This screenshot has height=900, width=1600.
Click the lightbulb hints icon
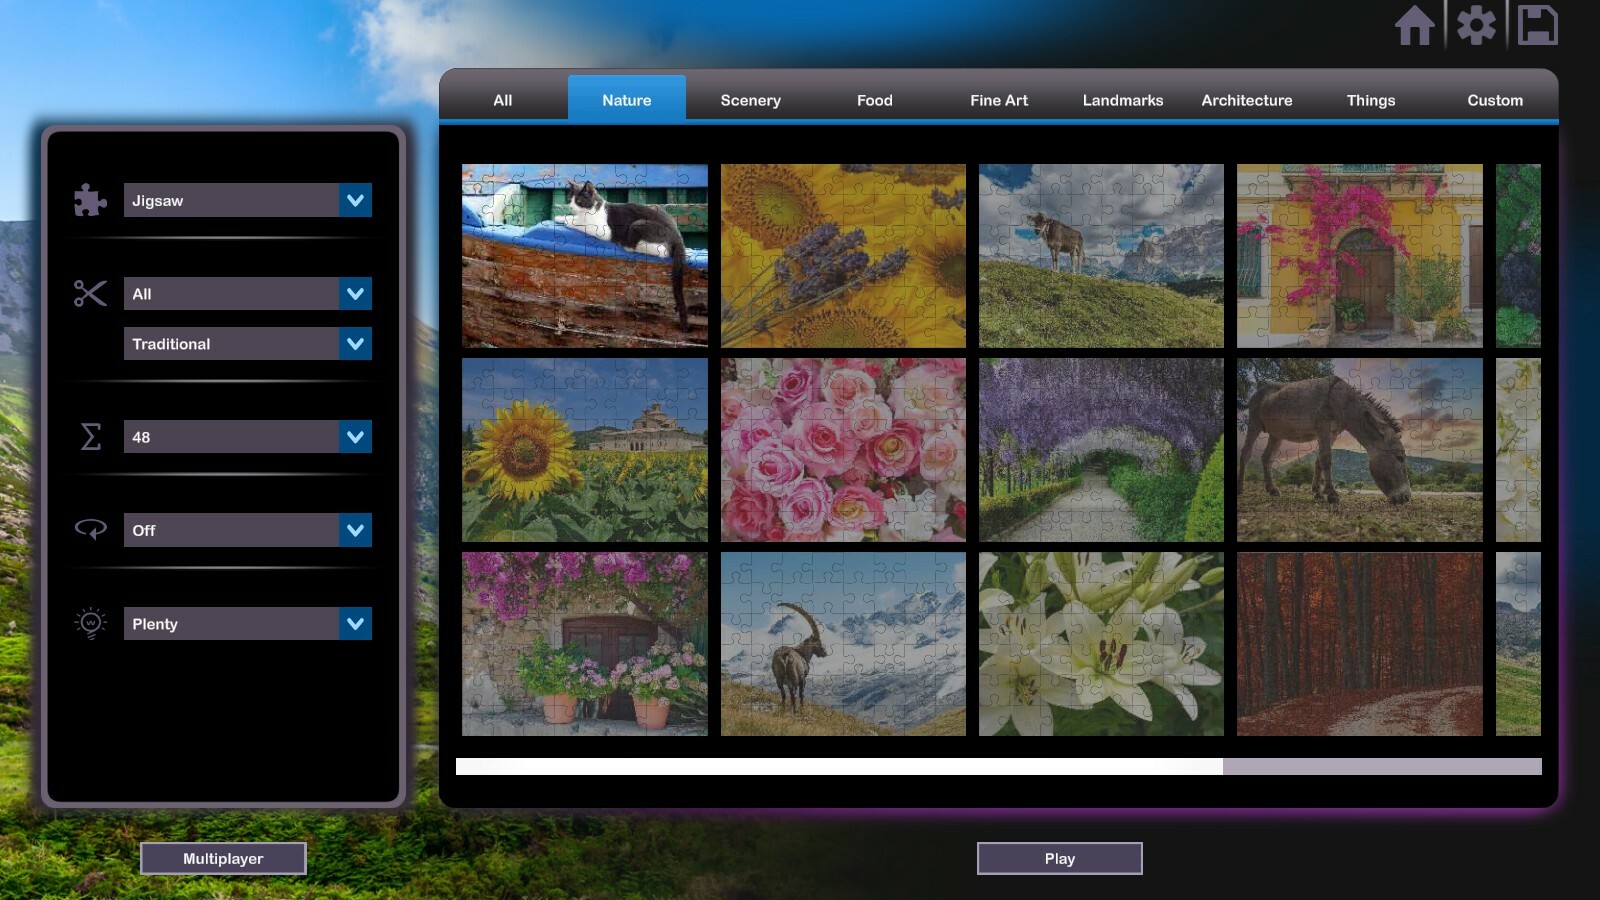(90, 623)
